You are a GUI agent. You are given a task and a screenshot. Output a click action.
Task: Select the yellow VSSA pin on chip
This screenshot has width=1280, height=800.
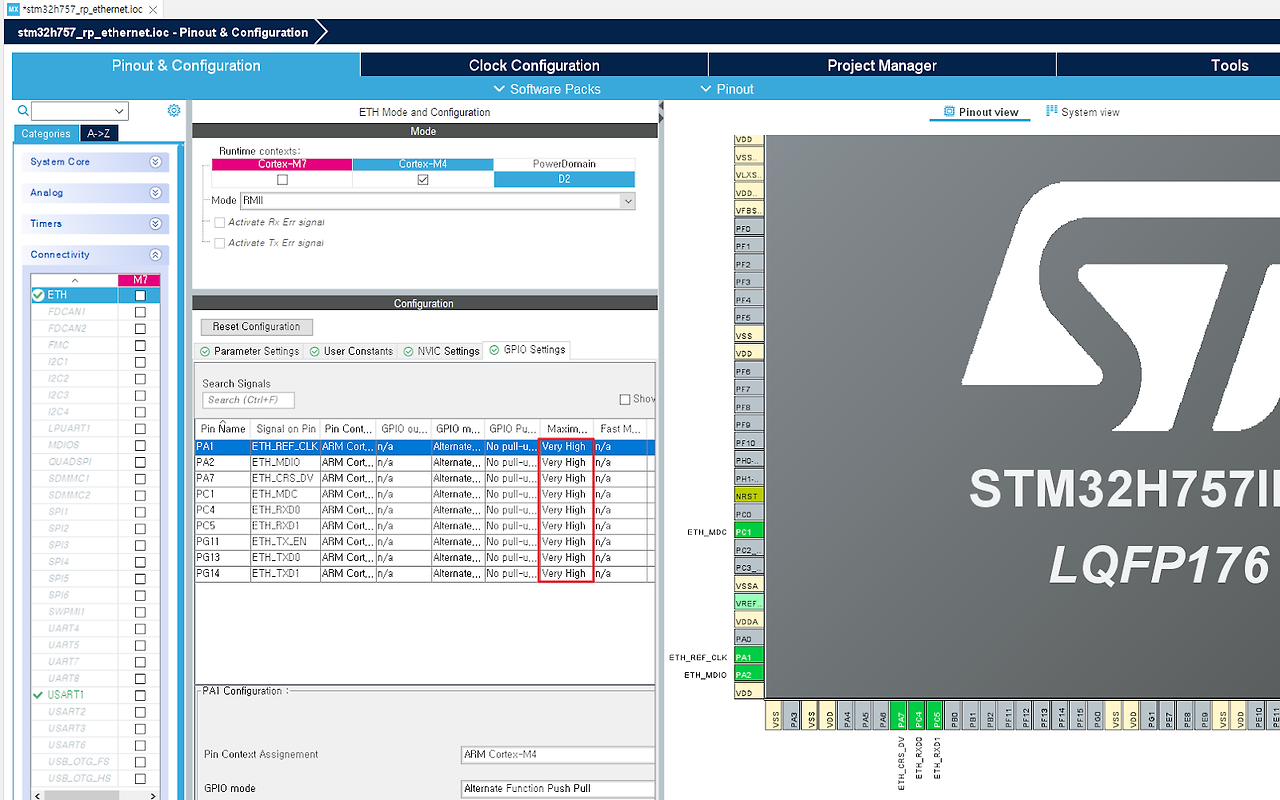coord(749,586)
